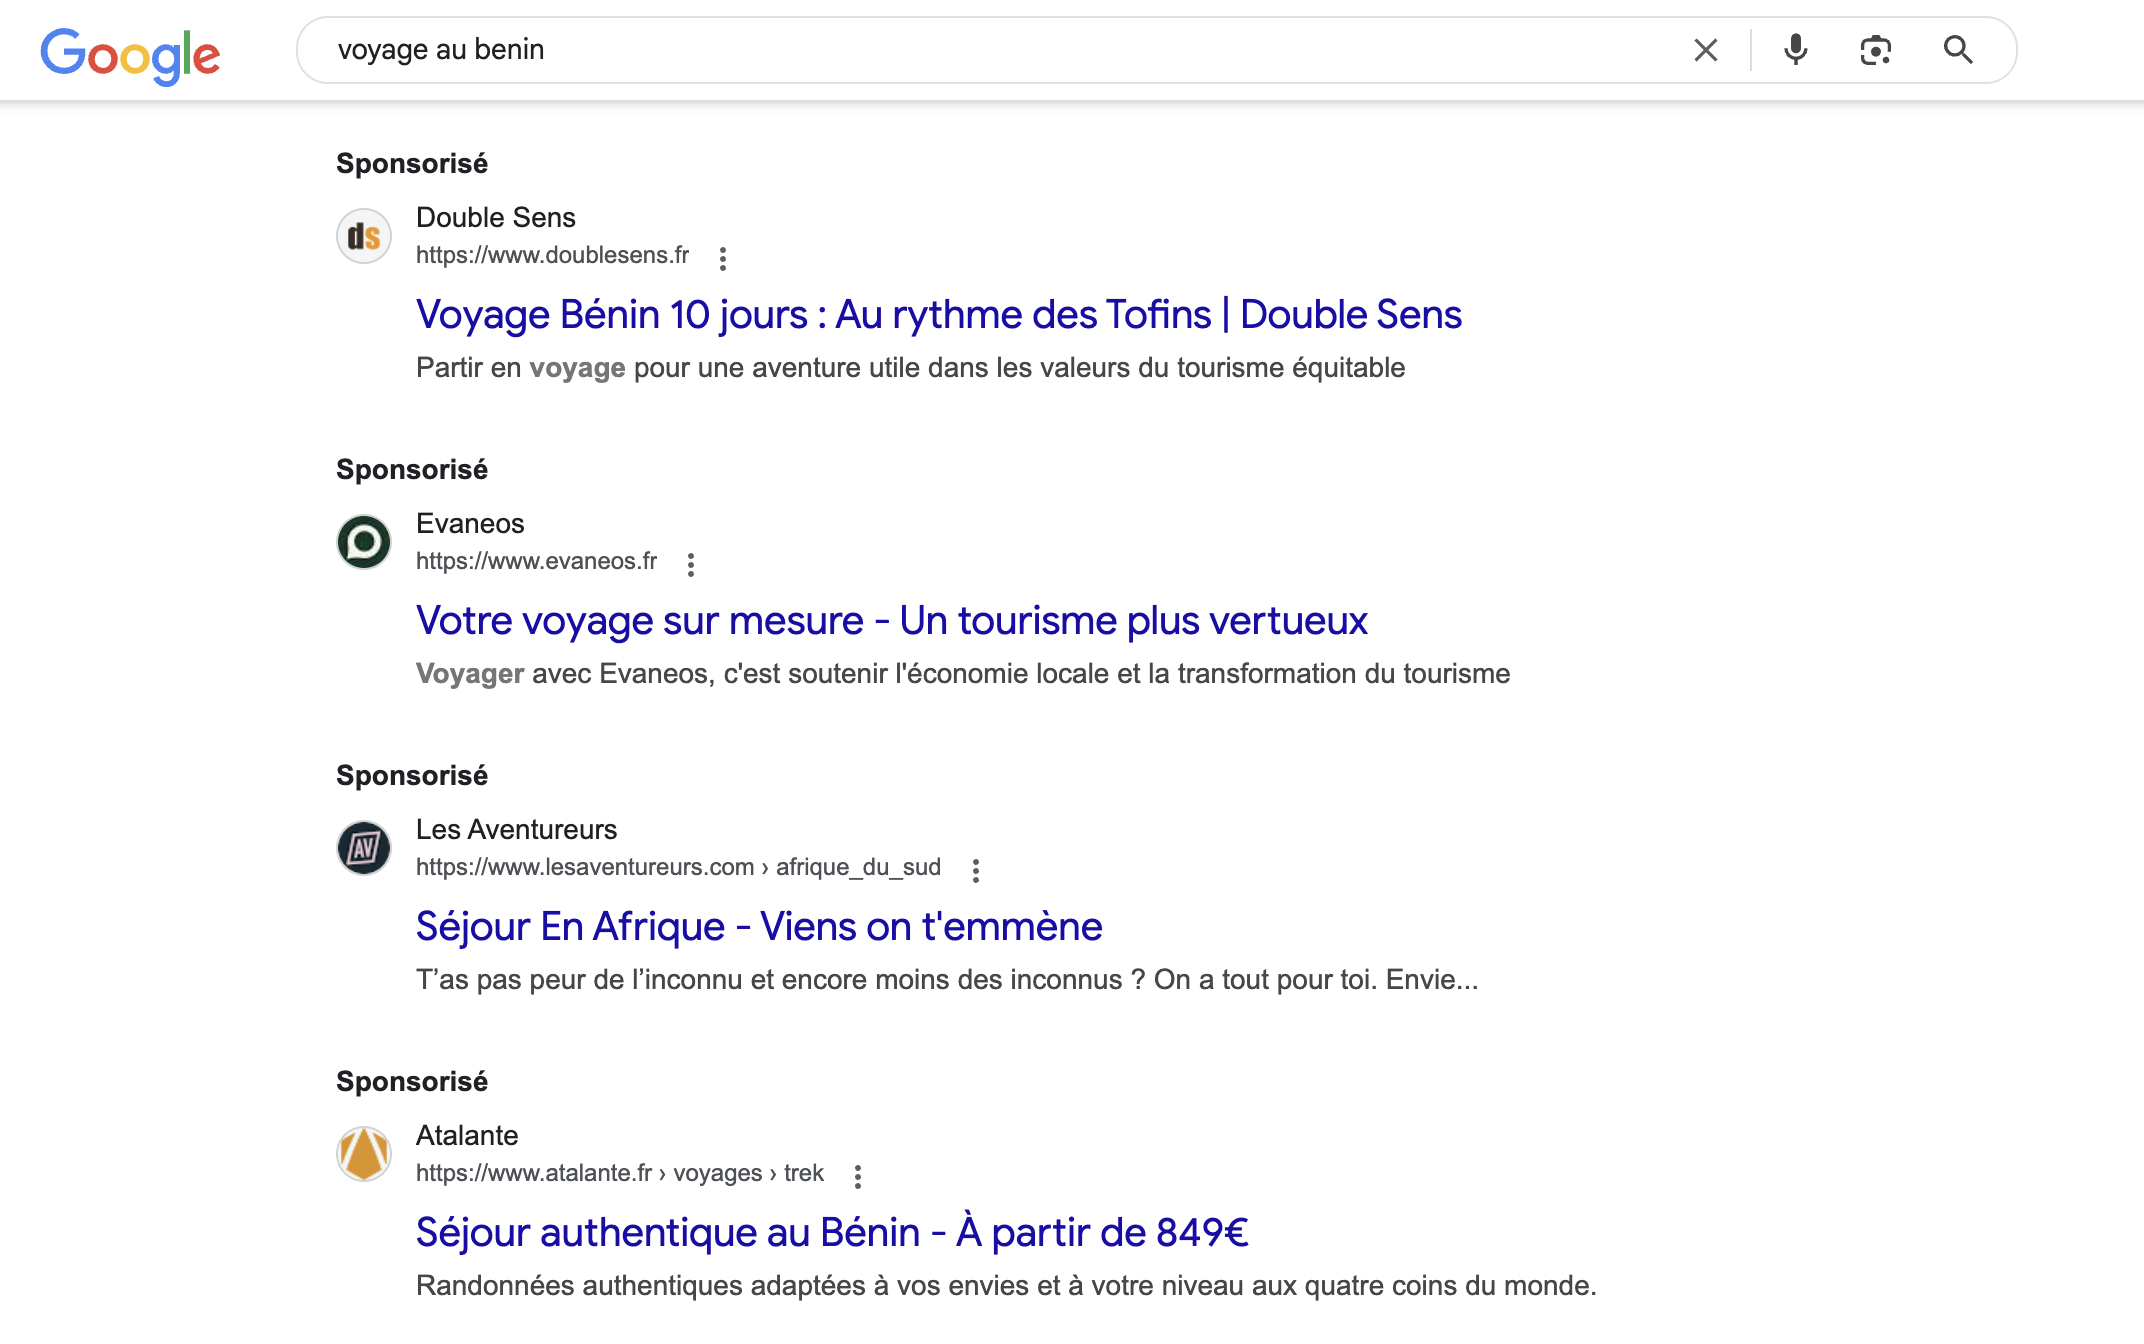2144x1344 pixels.
Task: Click the lesaventureurs.com afrique_du_sud URL
Action: [x=679, y=868]
